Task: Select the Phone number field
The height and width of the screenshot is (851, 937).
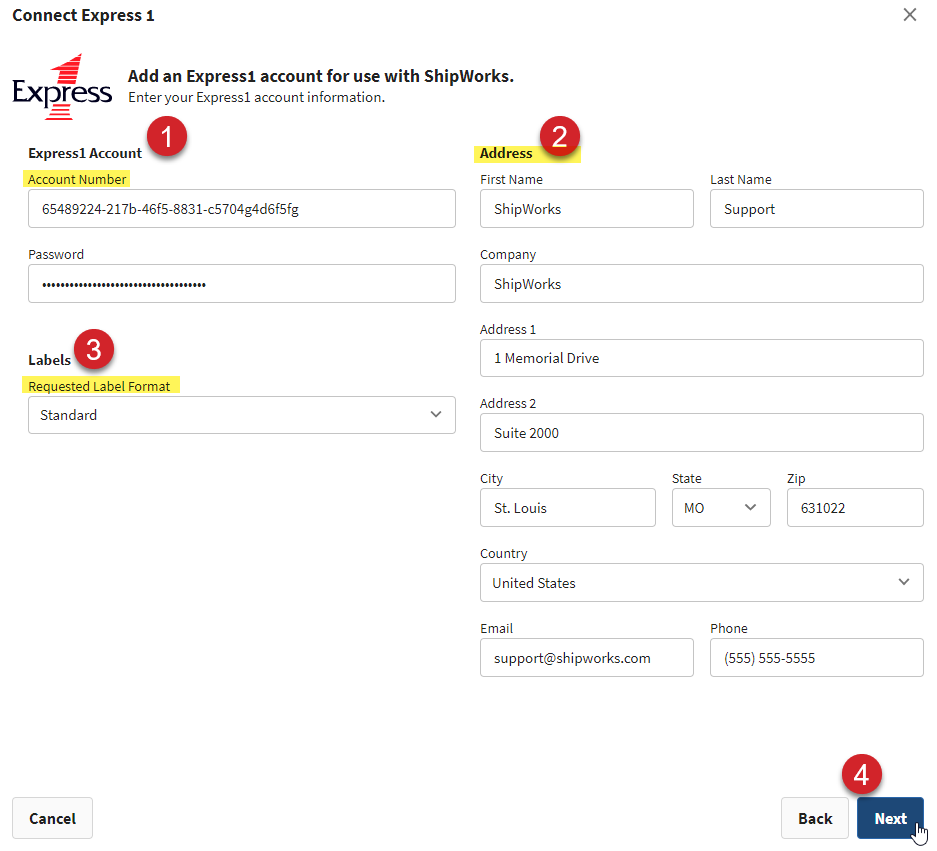Action: [x=816, y=658]
